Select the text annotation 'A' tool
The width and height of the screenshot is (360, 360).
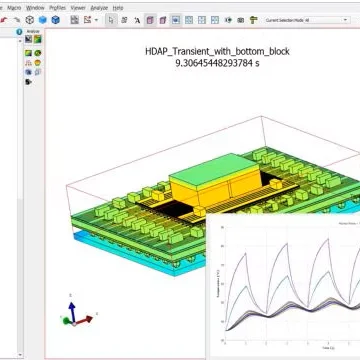point(137,20)
